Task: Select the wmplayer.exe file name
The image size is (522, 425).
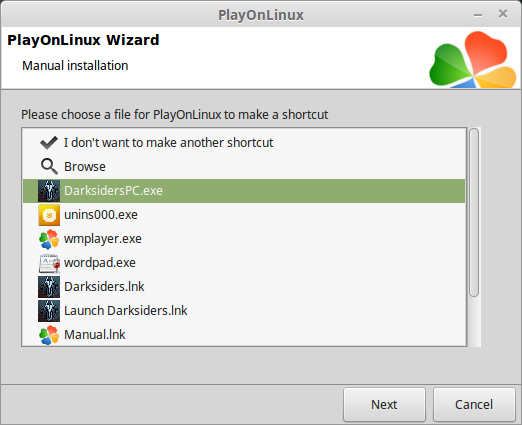Action: click(103, 239)
